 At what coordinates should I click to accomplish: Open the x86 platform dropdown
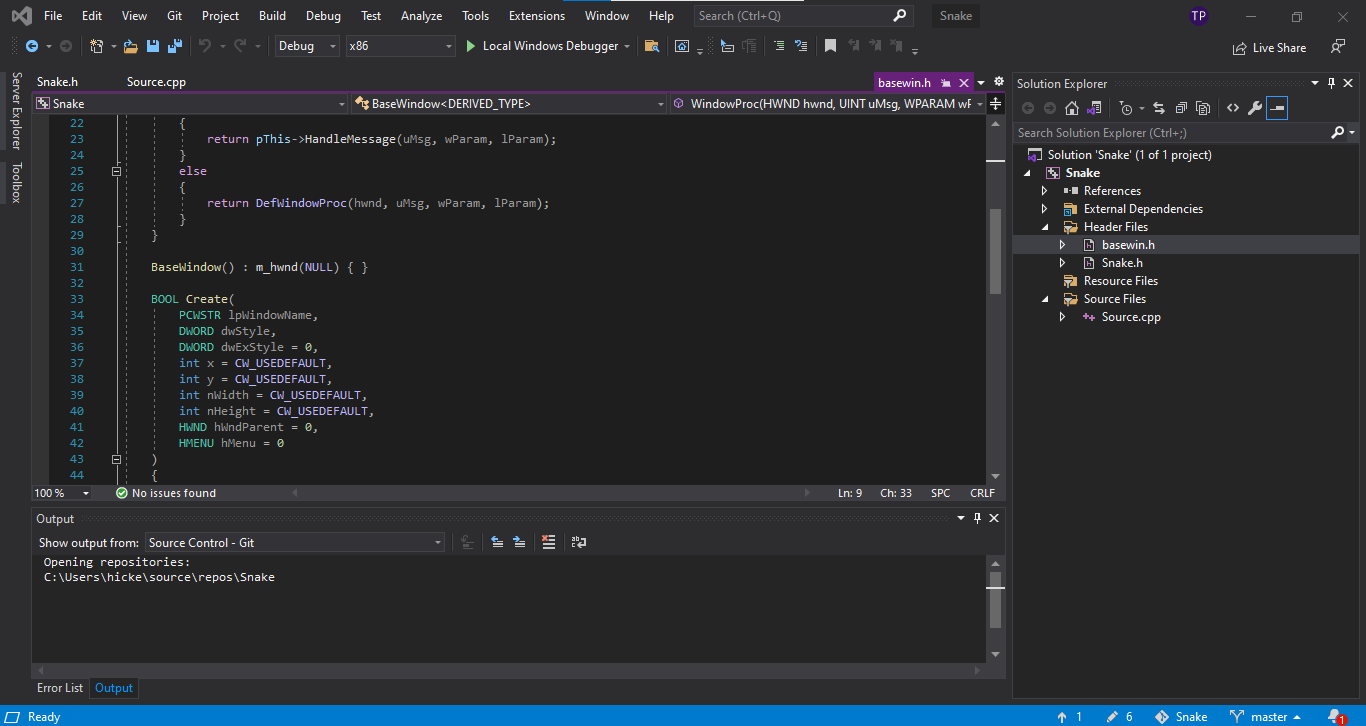tap(400, 46)
